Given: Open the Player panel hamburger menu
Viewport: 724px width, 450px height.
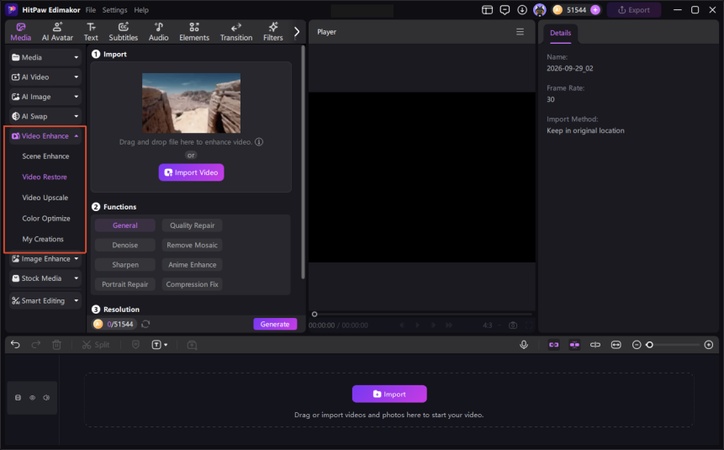Looking at the screenshot, I should point(520,32).
